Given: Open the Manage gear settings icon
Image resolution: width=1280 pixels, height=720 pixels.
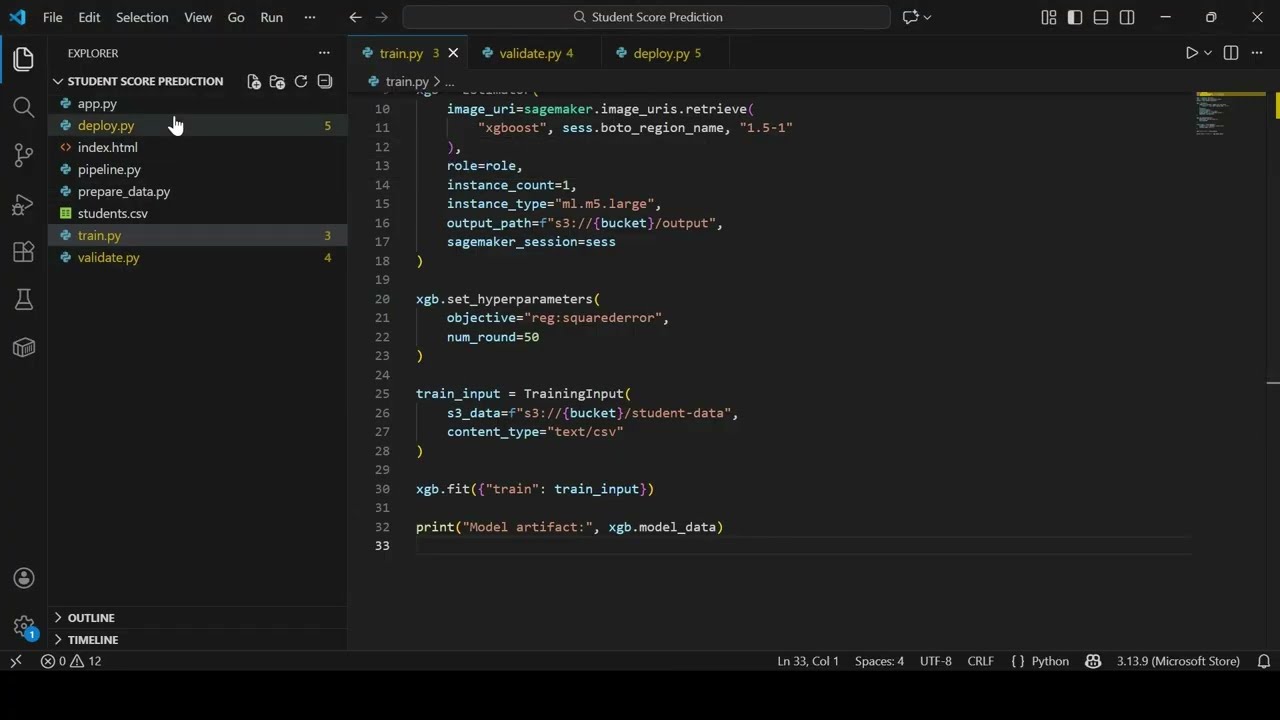Looking at the screenshot, I should tap(24, 627).
